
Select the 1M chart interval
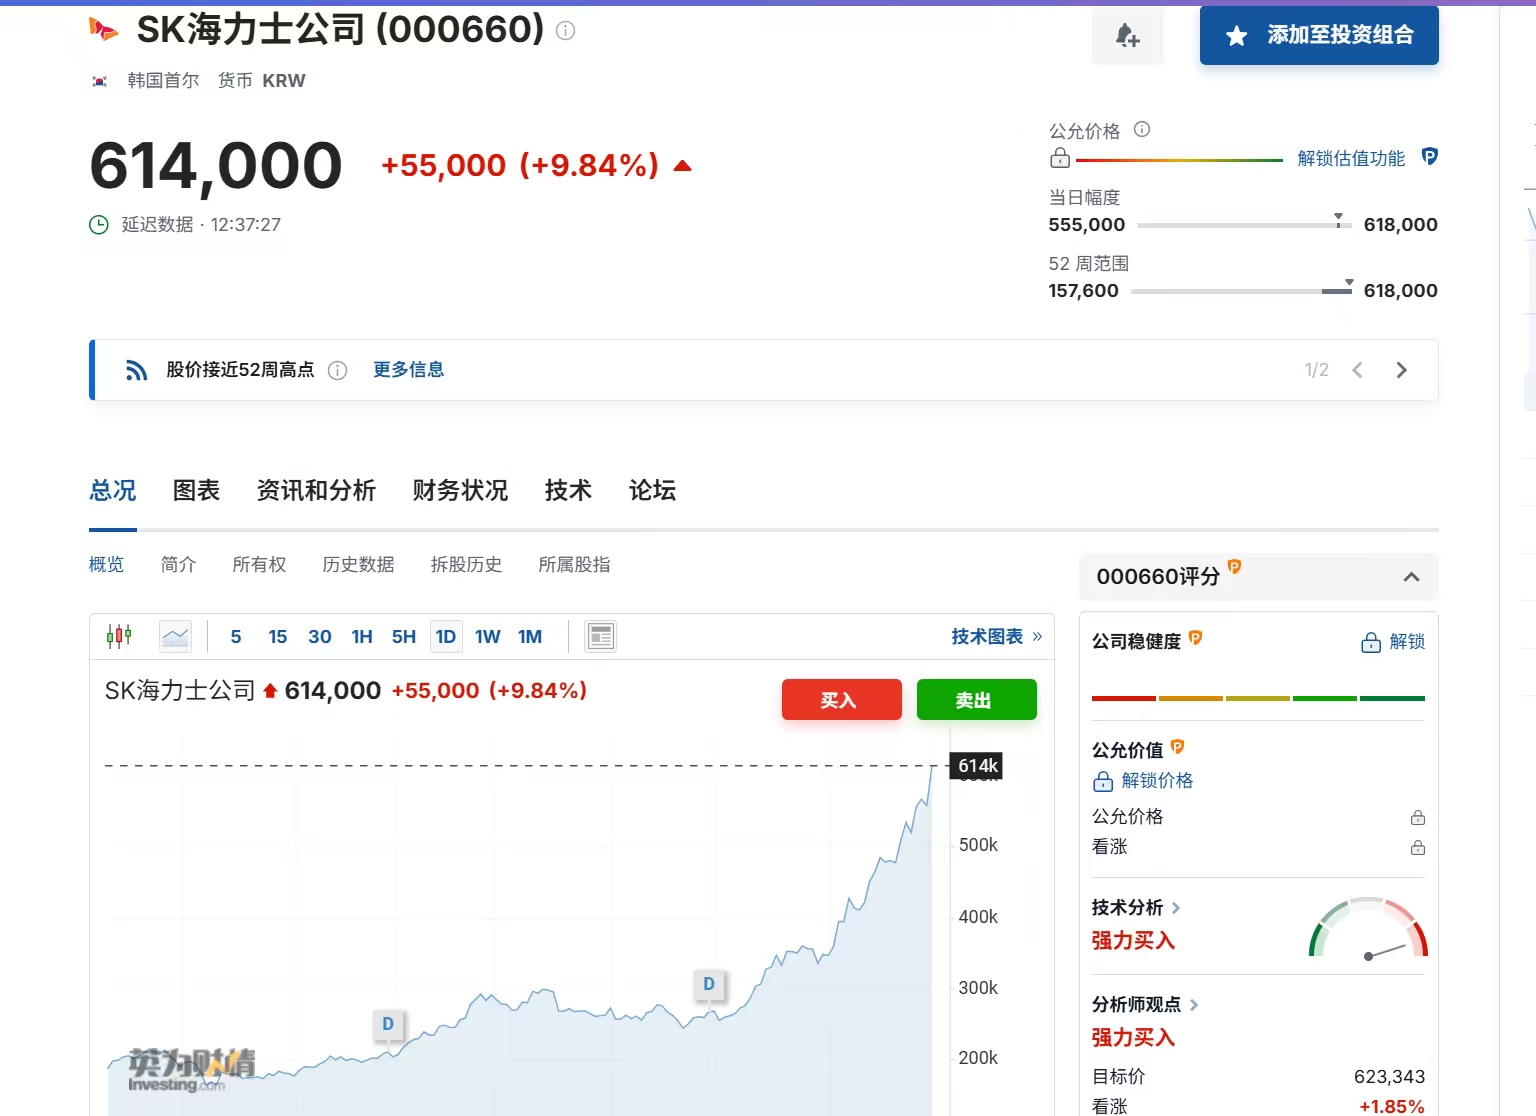530,637
